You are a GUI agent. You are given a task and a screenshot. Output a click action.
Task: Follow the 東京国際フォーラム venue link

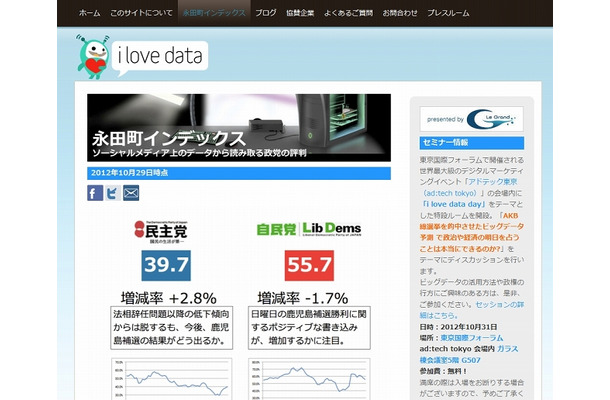coord(472,338)
